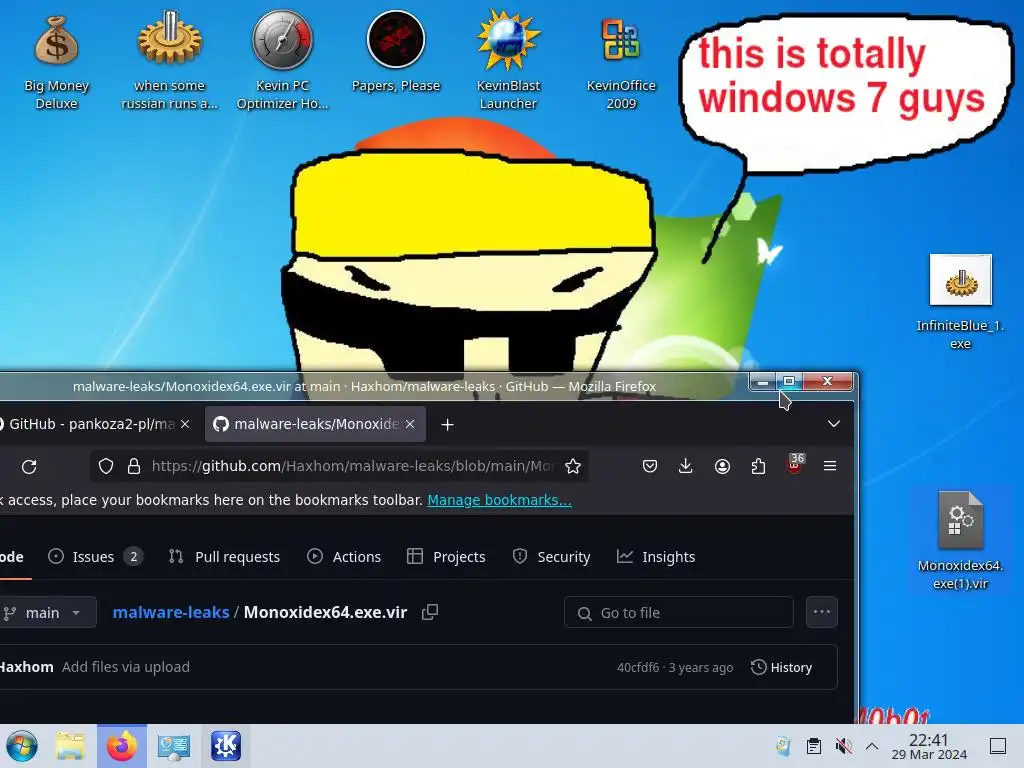Open the Insights tab
1024x768 pixels.
click(x=656, y=556)
